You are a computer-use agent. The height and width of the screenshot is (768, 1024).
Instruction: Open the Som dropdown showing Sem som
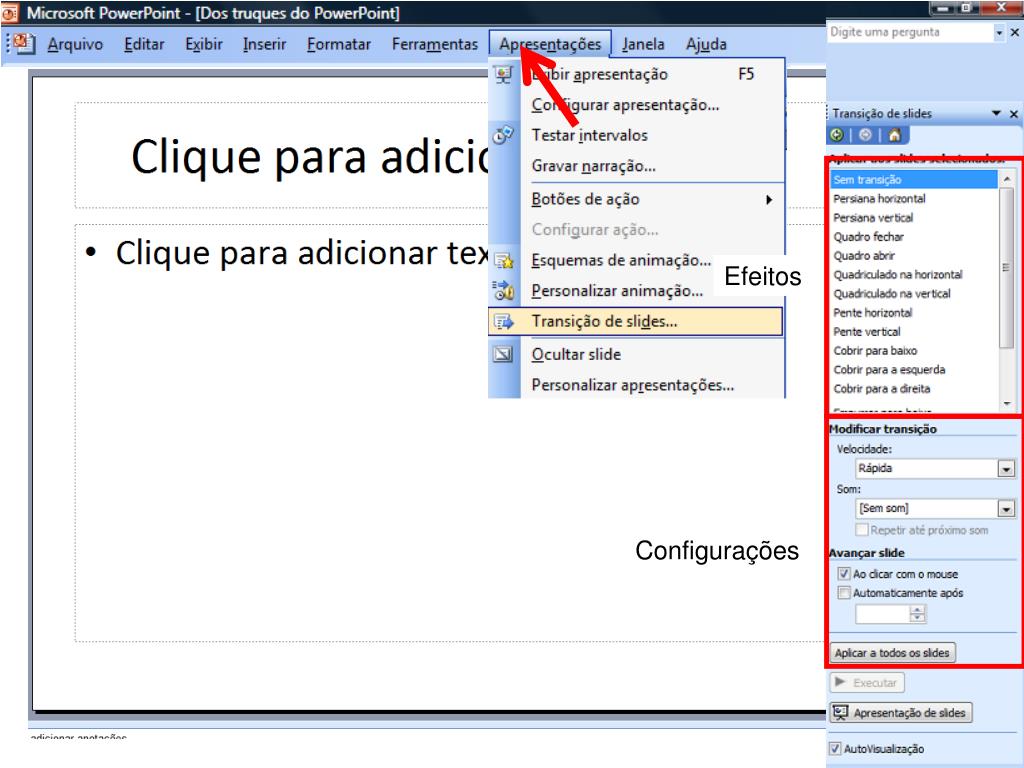click(x=1006, y=508)
